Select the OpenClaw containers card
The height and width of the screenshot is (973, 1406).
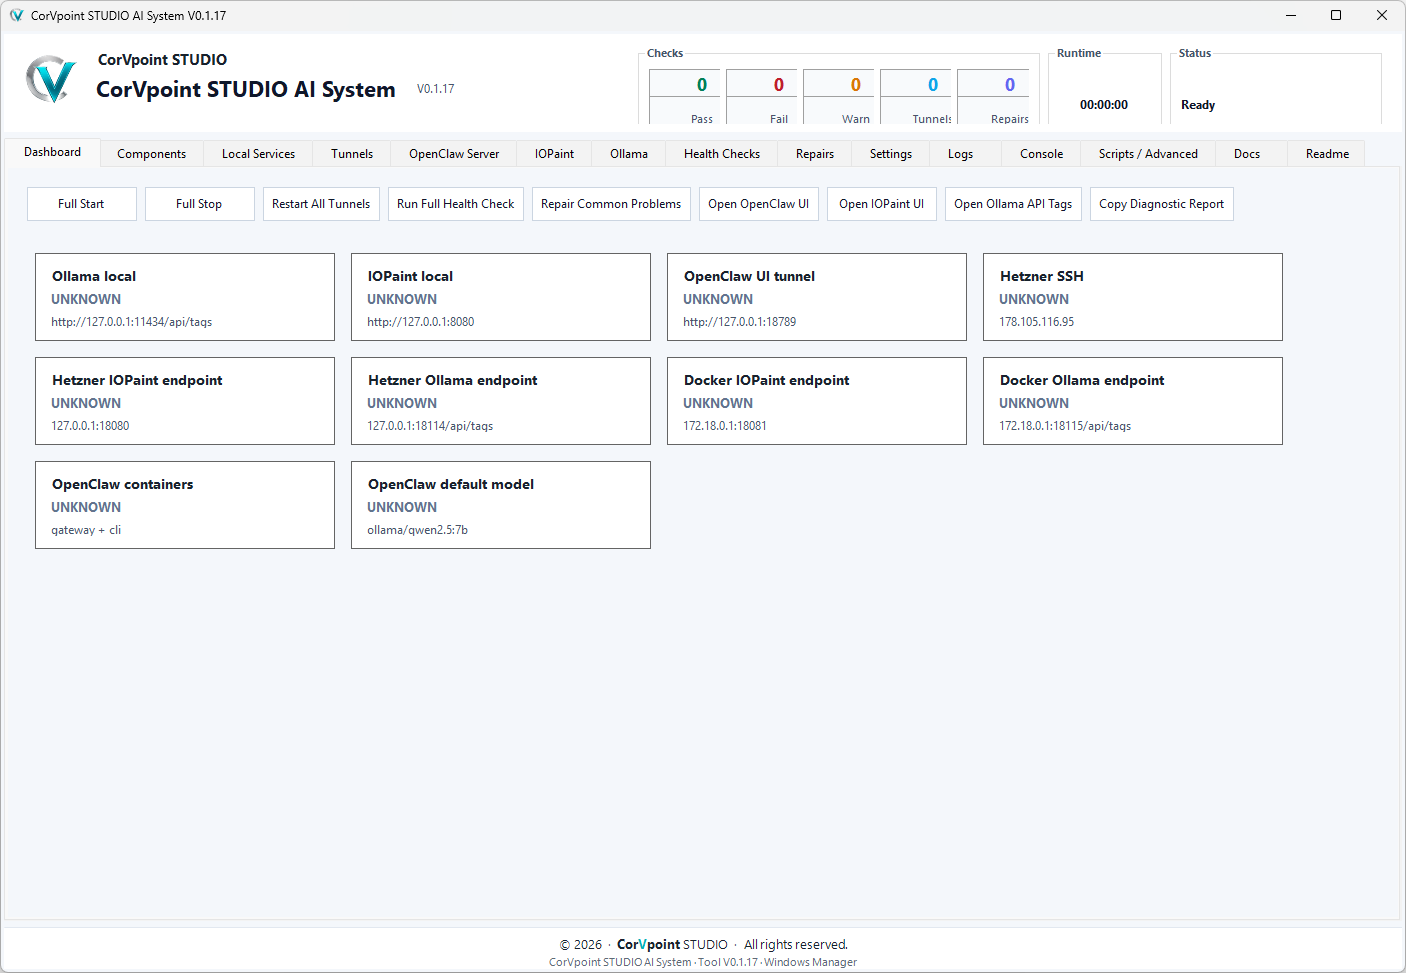pos(185,505)
